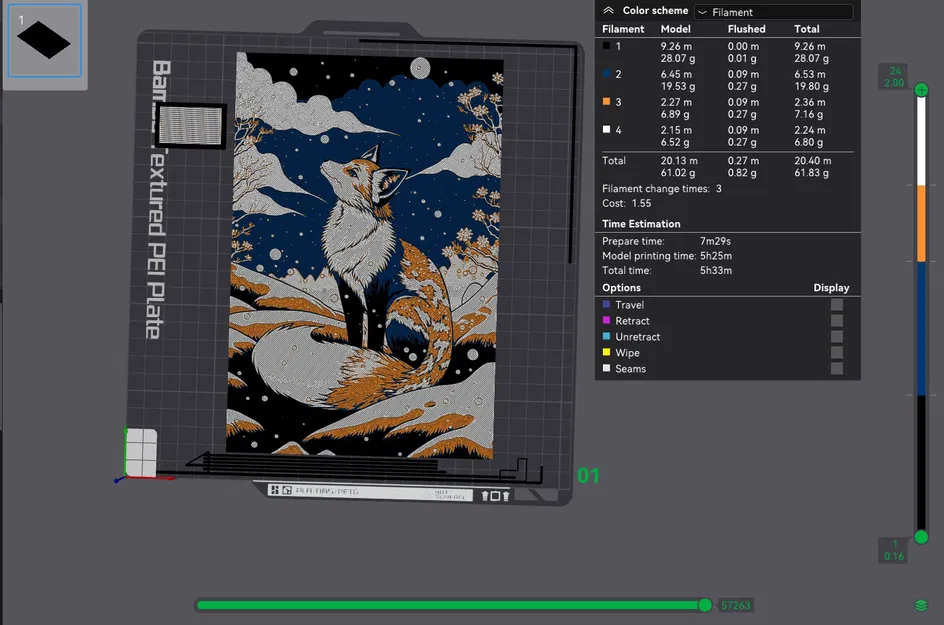Click the square plate icon right of the warning label
Image resolution: width=944 pixels, height=625 pixels.
tap(495, 494)
